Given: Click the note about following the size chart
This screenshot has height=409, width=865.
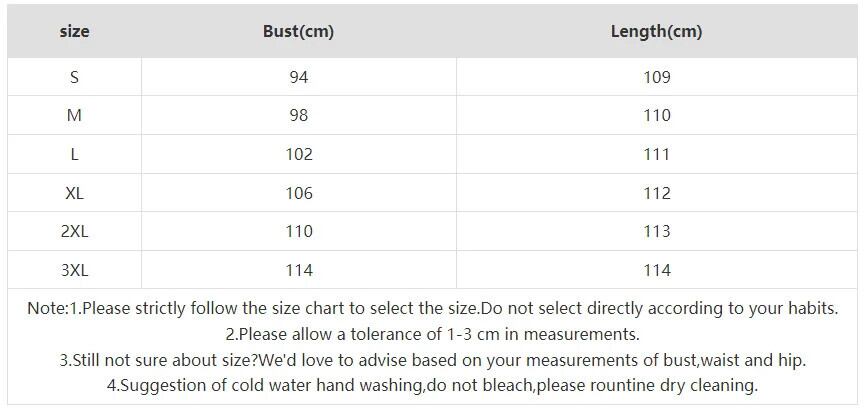Looking at the screenshot, I should click(x=432, y=309).
